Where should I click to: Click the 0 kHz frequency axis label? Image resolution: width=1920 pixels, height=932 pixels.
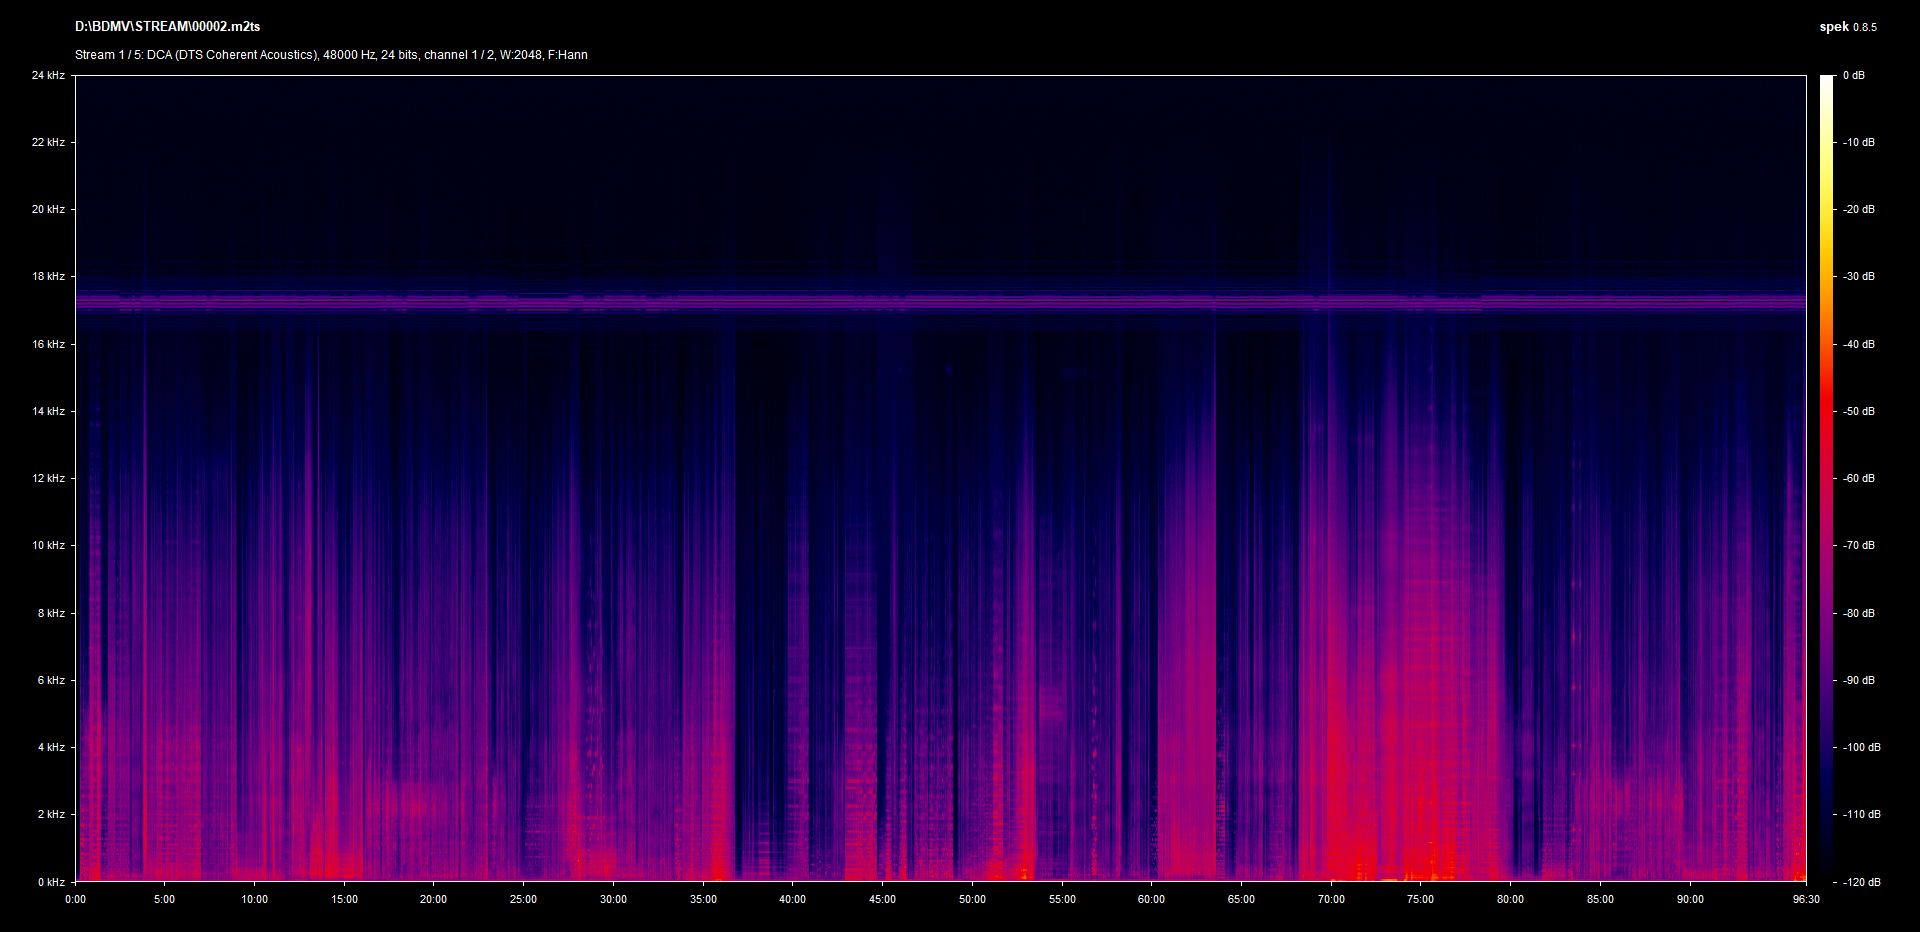(51, 882)
